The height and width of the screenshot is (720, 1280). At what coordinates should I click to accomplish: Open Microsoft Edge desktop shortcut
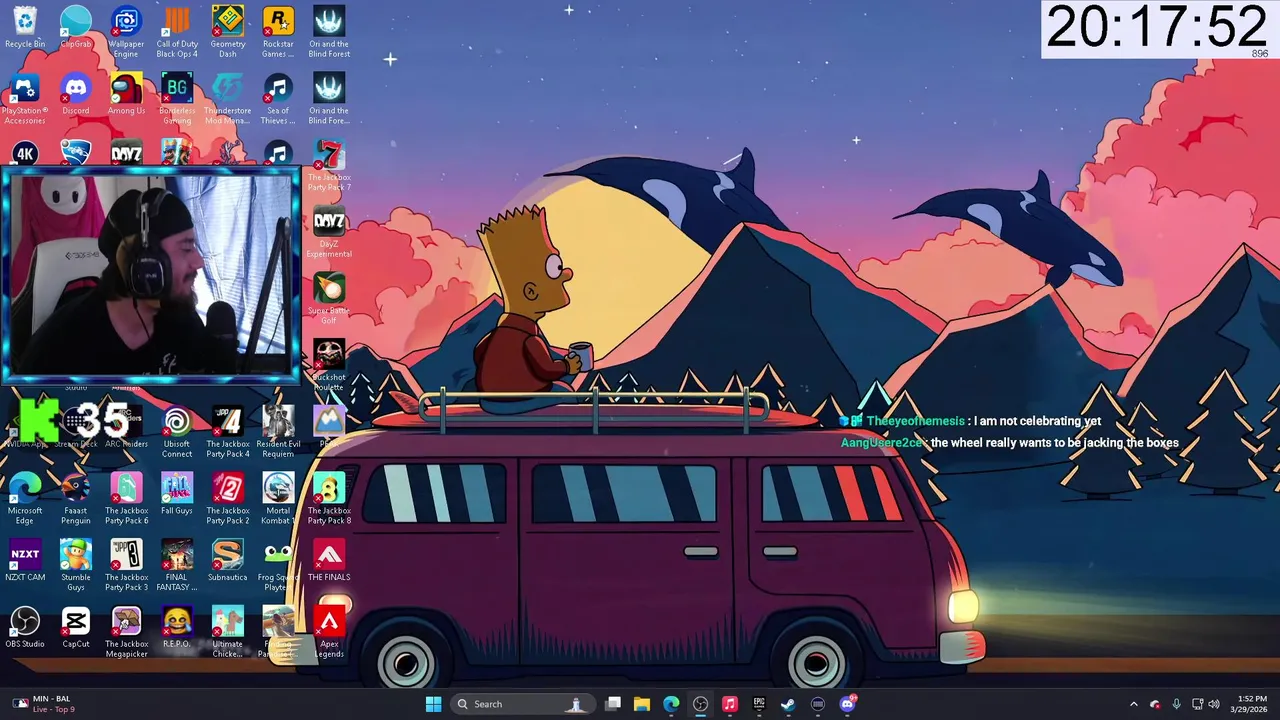tap(25, 499)
